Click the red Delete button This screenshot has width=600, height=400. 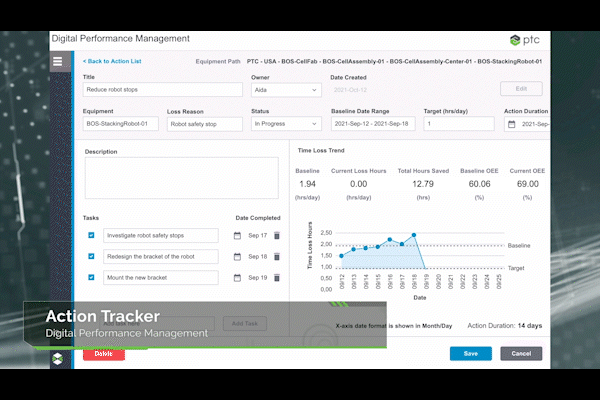coord(104,354)
